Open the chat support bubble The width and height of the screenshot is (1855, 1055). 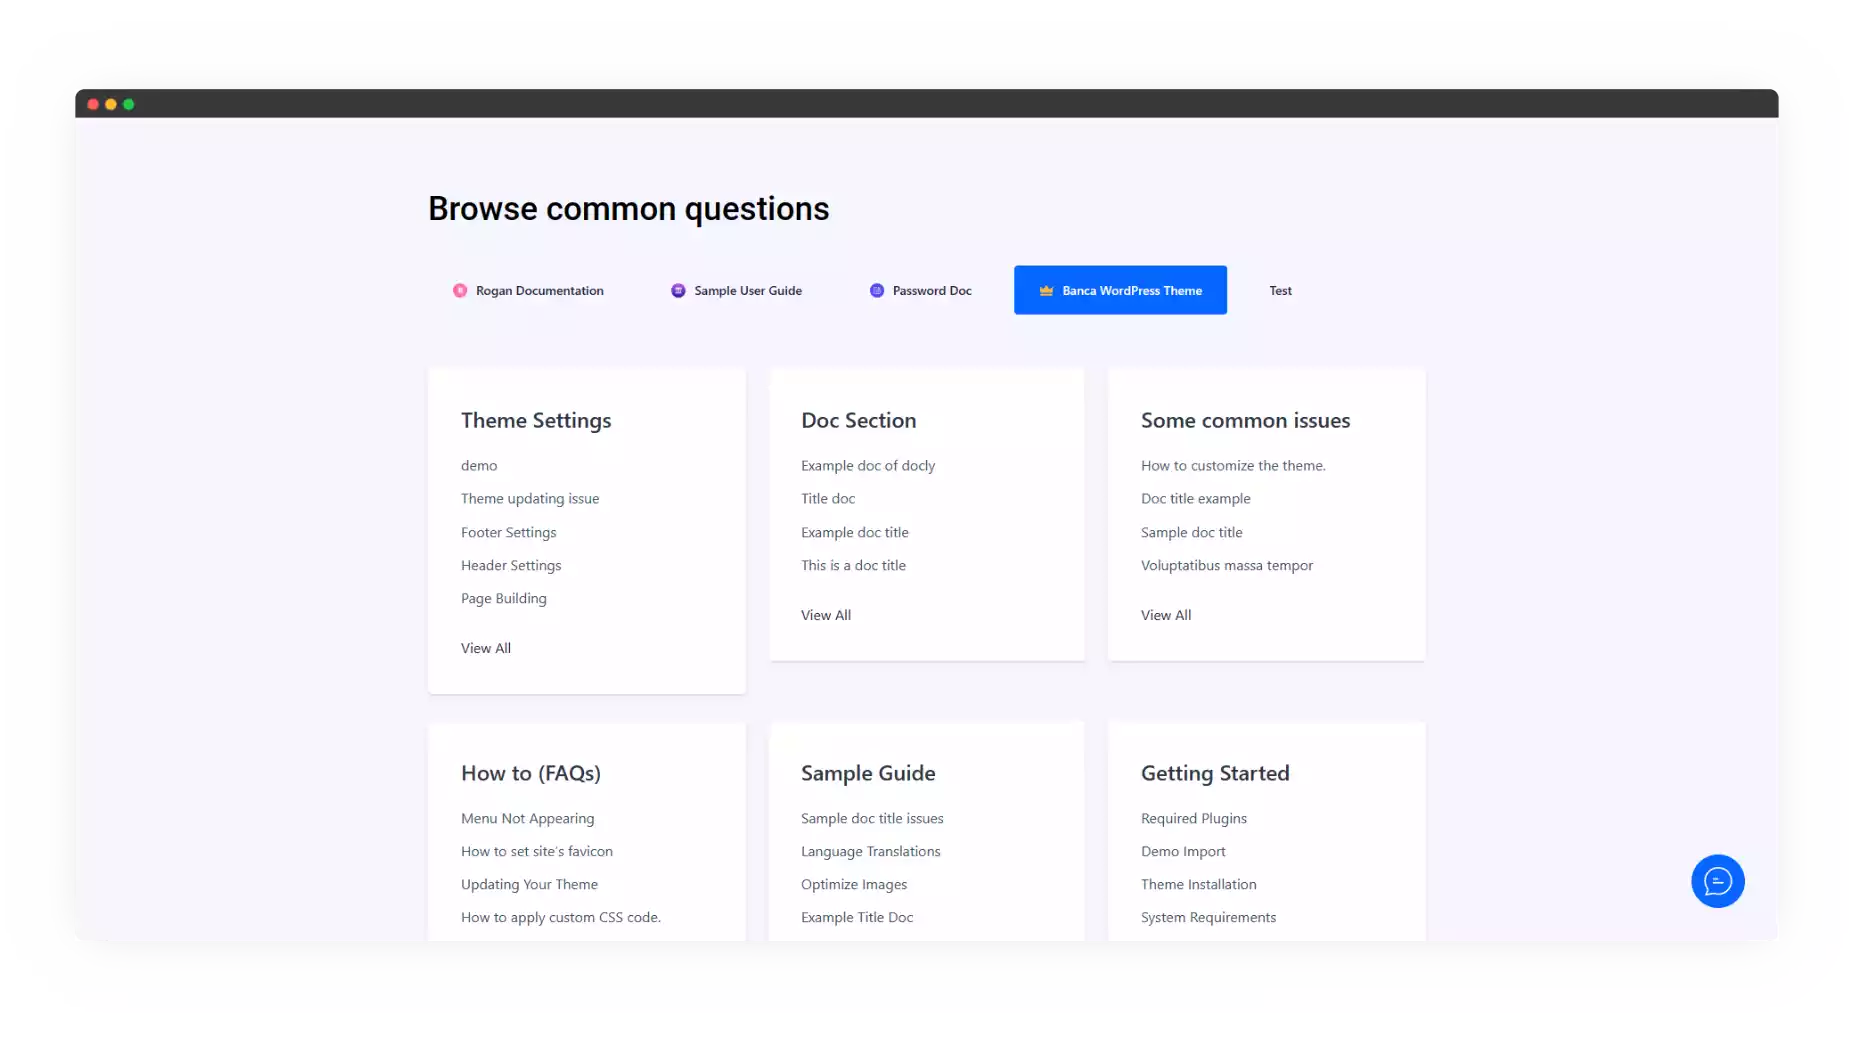[x=1717, y=881]
